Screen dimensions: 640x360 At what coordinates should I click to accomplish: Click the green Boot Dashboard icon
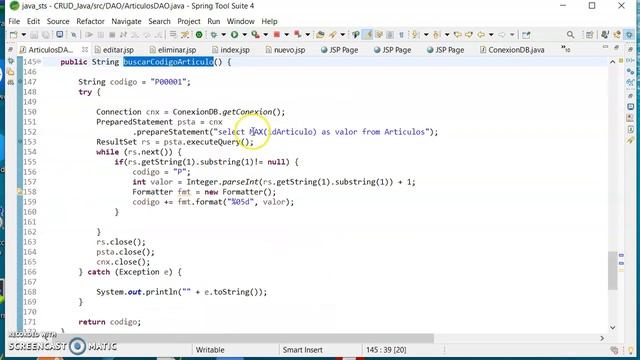(x=199, y=35)
